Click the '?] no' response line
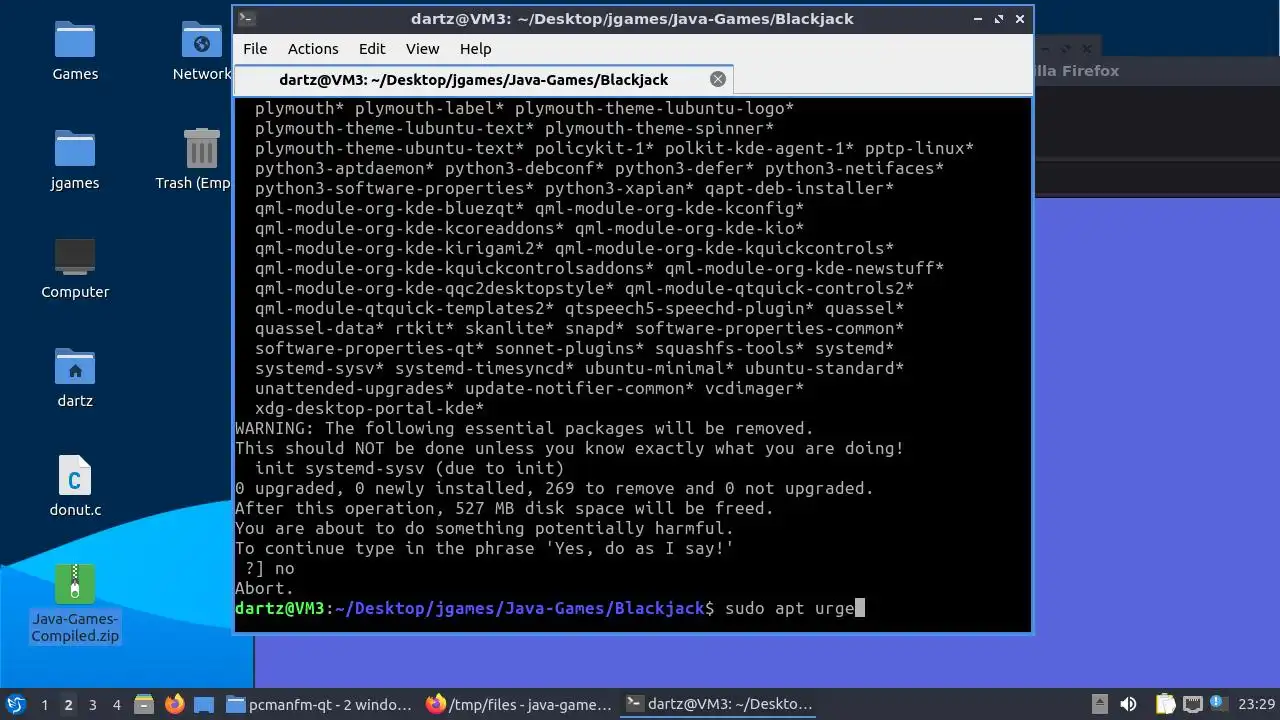 pyautogui.click(x=270, y=568)
